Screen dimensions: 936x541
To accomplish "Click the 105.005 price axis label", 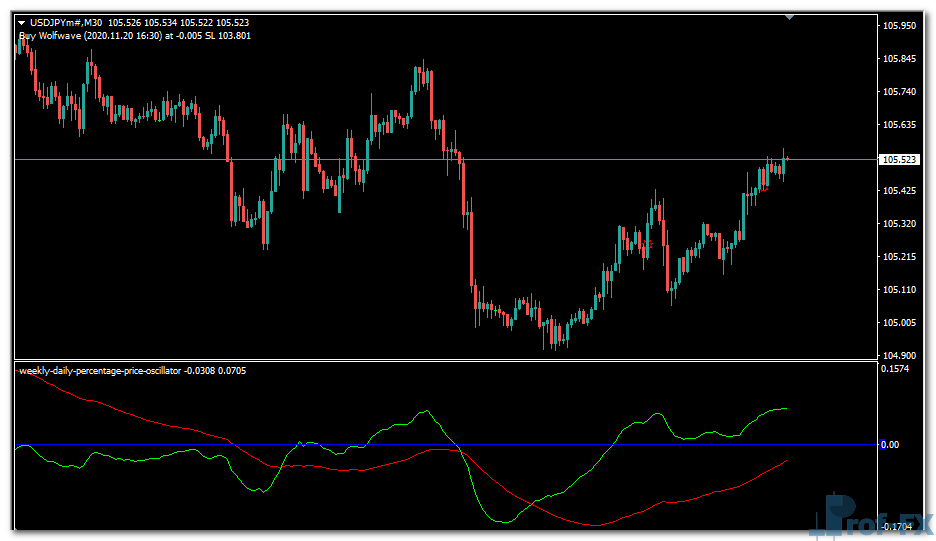I will (x=900, y=323).
